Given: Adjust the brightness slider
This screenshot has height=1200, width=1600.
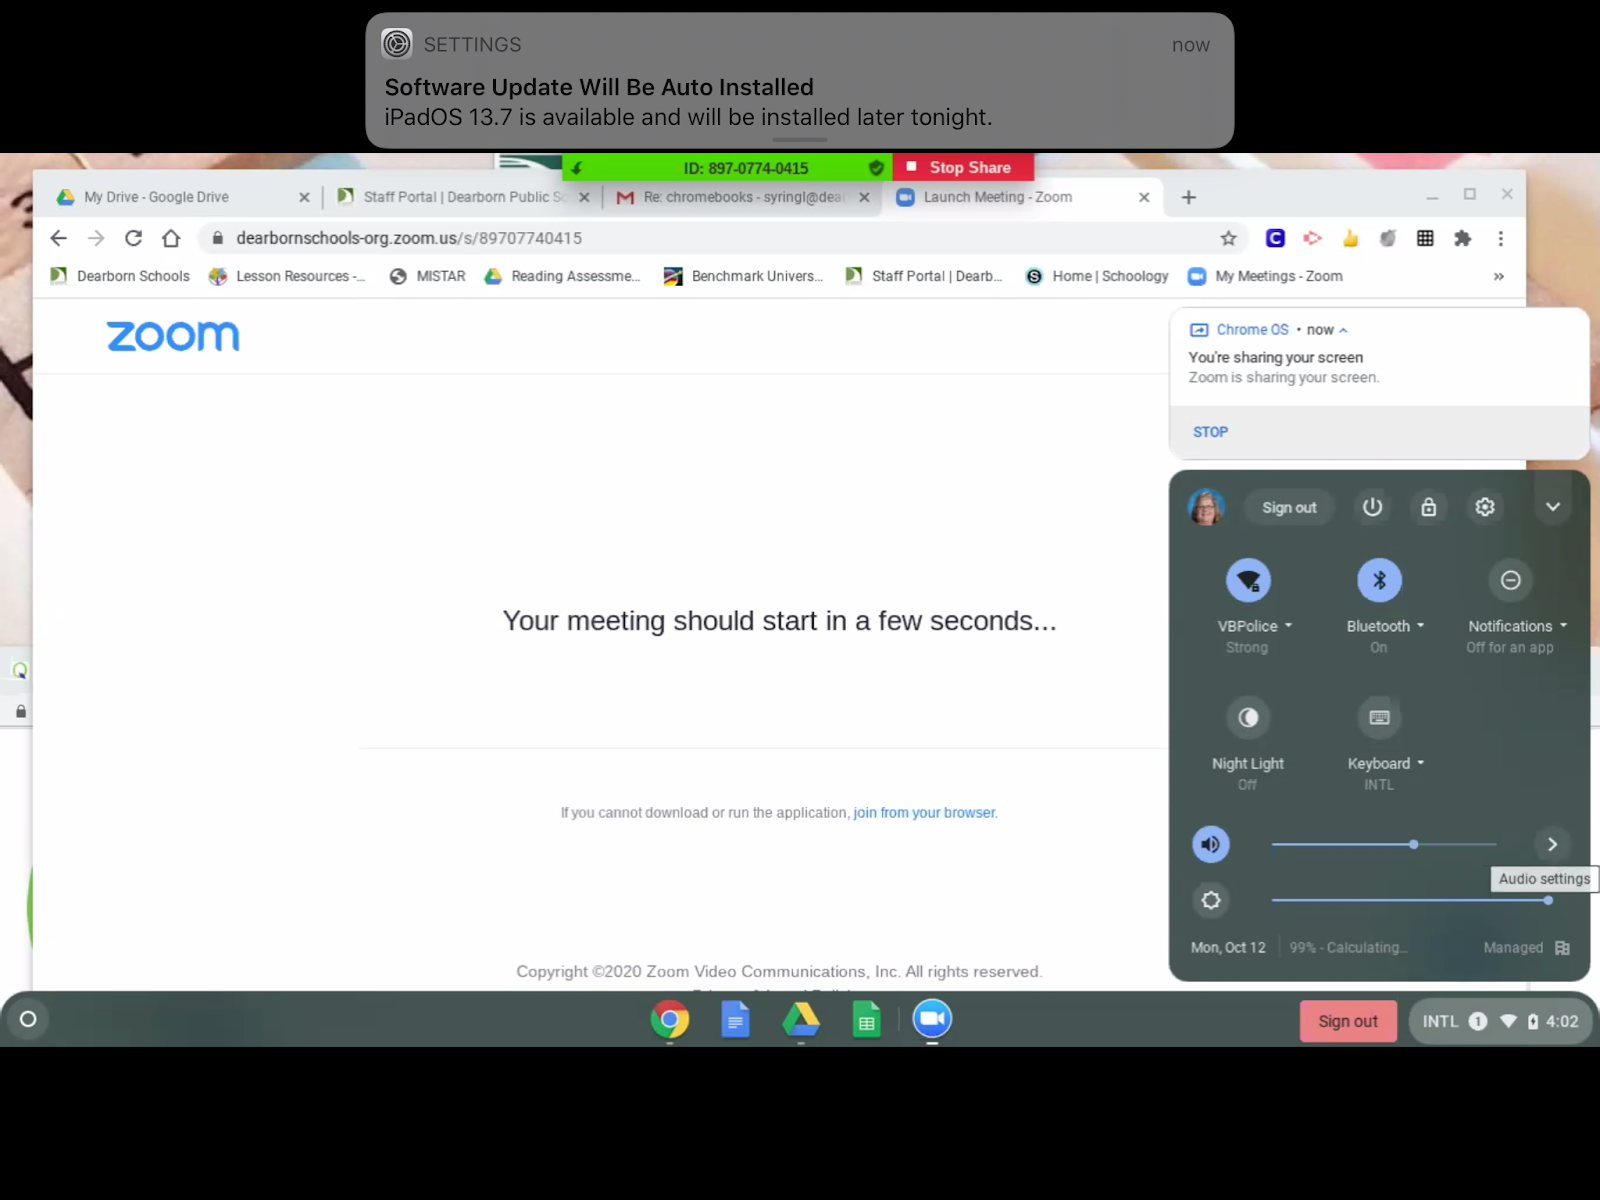Looking at the screenshot, I should click(1410, 900).
